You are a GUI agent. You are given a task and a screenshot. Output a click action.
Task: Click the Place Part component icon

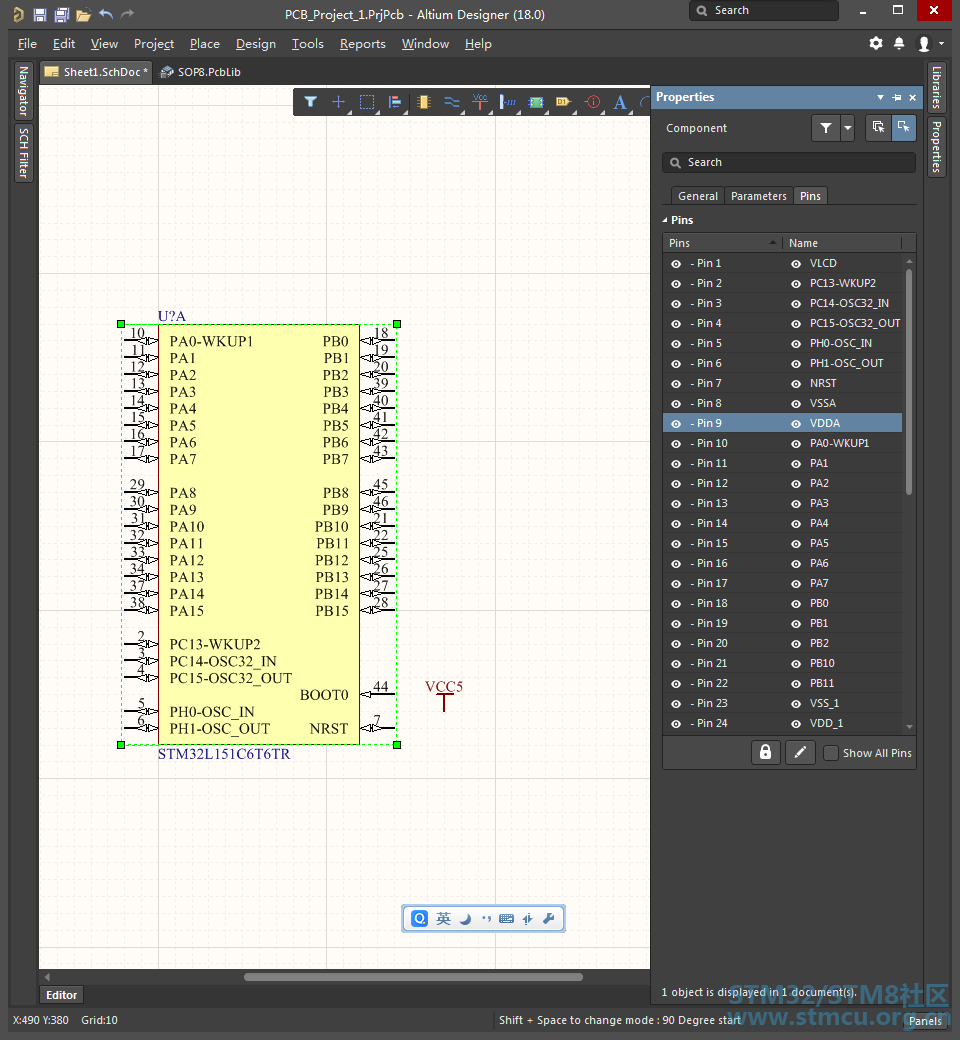click(424, 102)
